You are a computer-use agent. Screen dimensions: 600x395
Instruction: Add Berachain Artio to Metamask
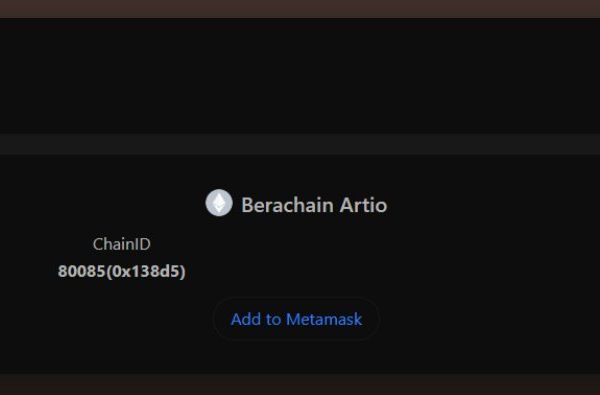coord(296,319)
